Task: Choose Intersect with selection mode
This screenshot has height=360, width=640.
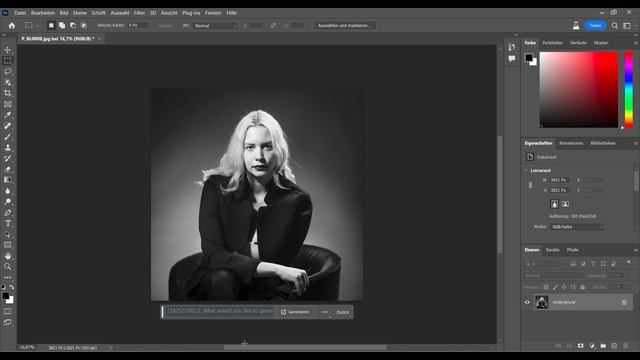Action: coord(84,25)
